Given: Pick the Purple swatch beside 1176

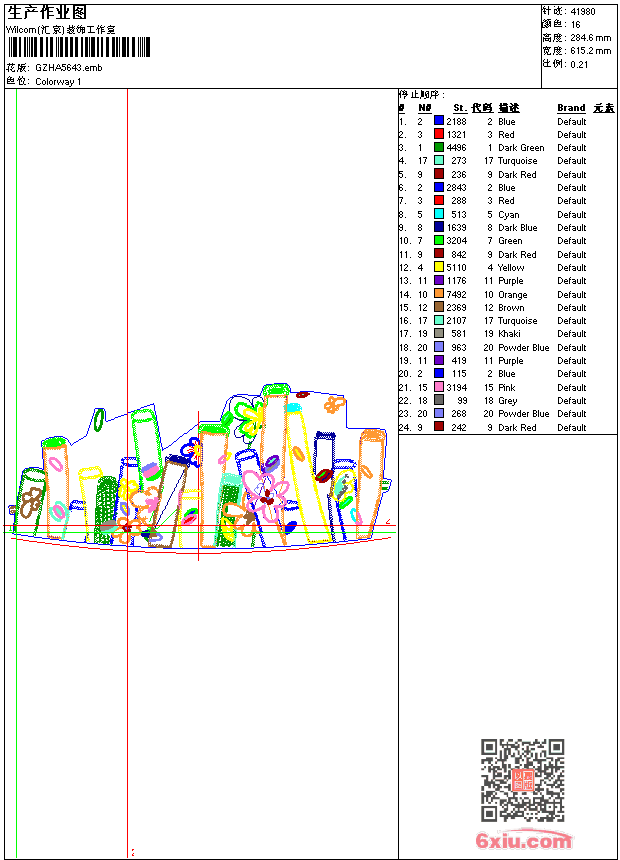Looking at the screenshot, I should click(x=439, y=280).
